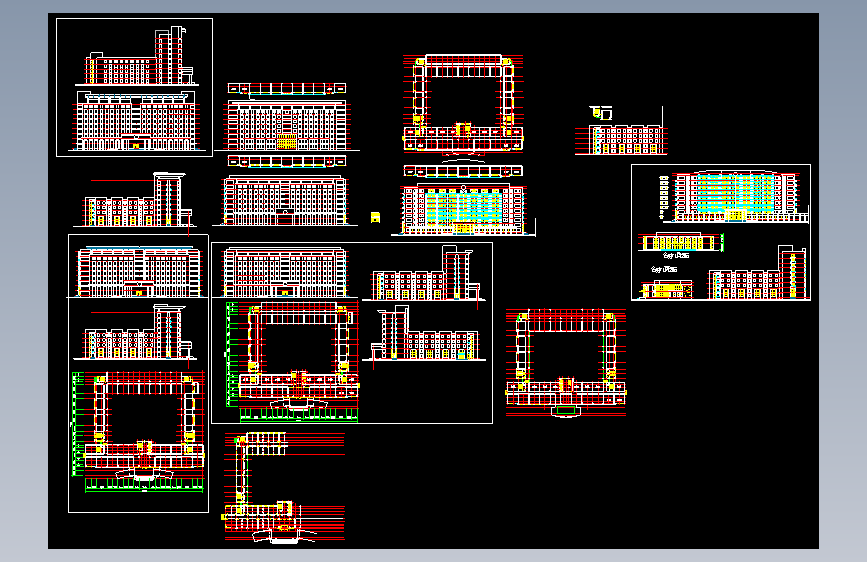Select the front elevation in the top-left framed sheet
This screenshot has width=867, height=562.
(x=137, y=121)
